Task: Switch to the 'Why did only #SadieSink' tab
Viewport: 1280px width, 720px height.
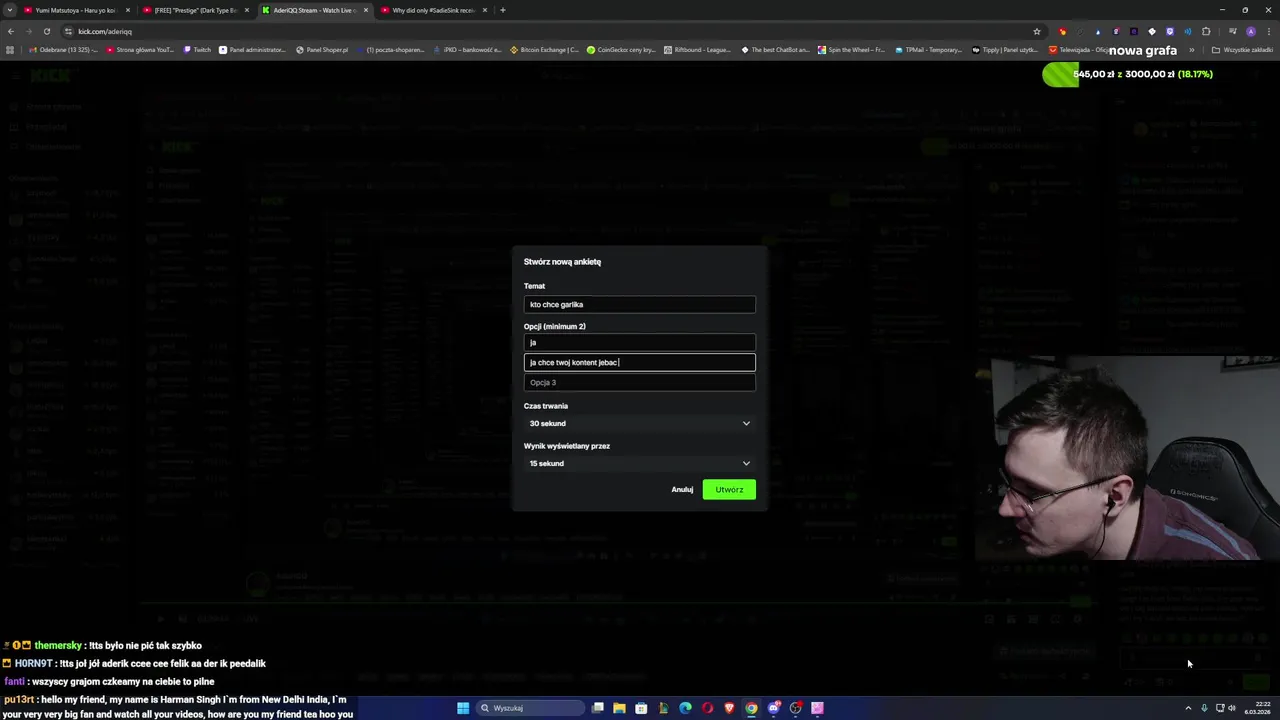Action: 433,10
